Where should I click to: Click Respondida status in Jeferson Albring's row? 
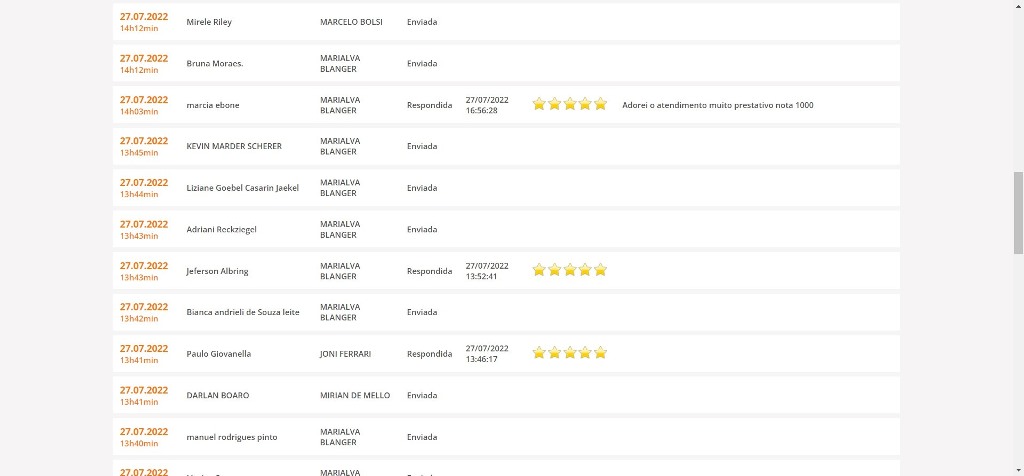429,271
